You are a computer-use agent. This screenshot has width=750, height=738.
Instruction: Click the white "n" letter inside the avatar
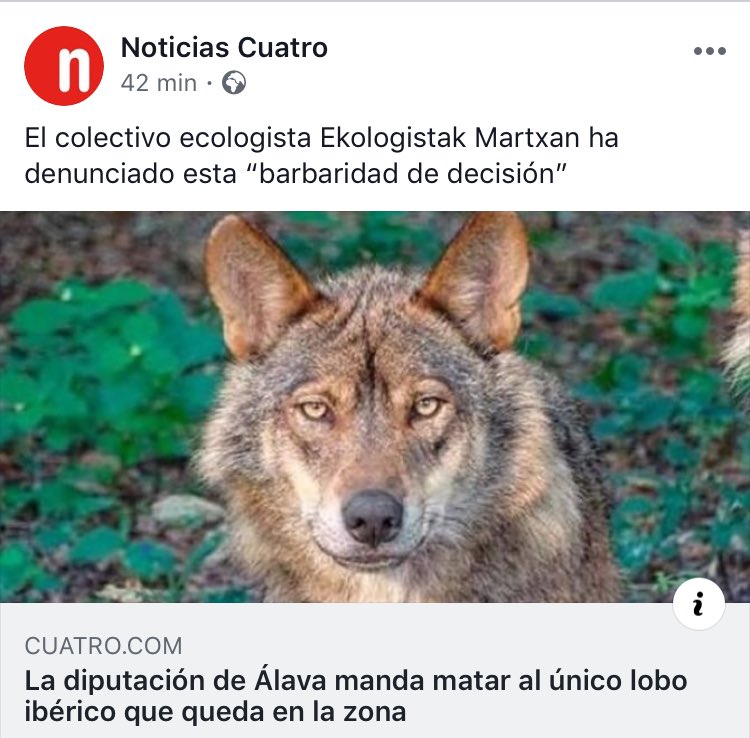[x=74, y=69]
